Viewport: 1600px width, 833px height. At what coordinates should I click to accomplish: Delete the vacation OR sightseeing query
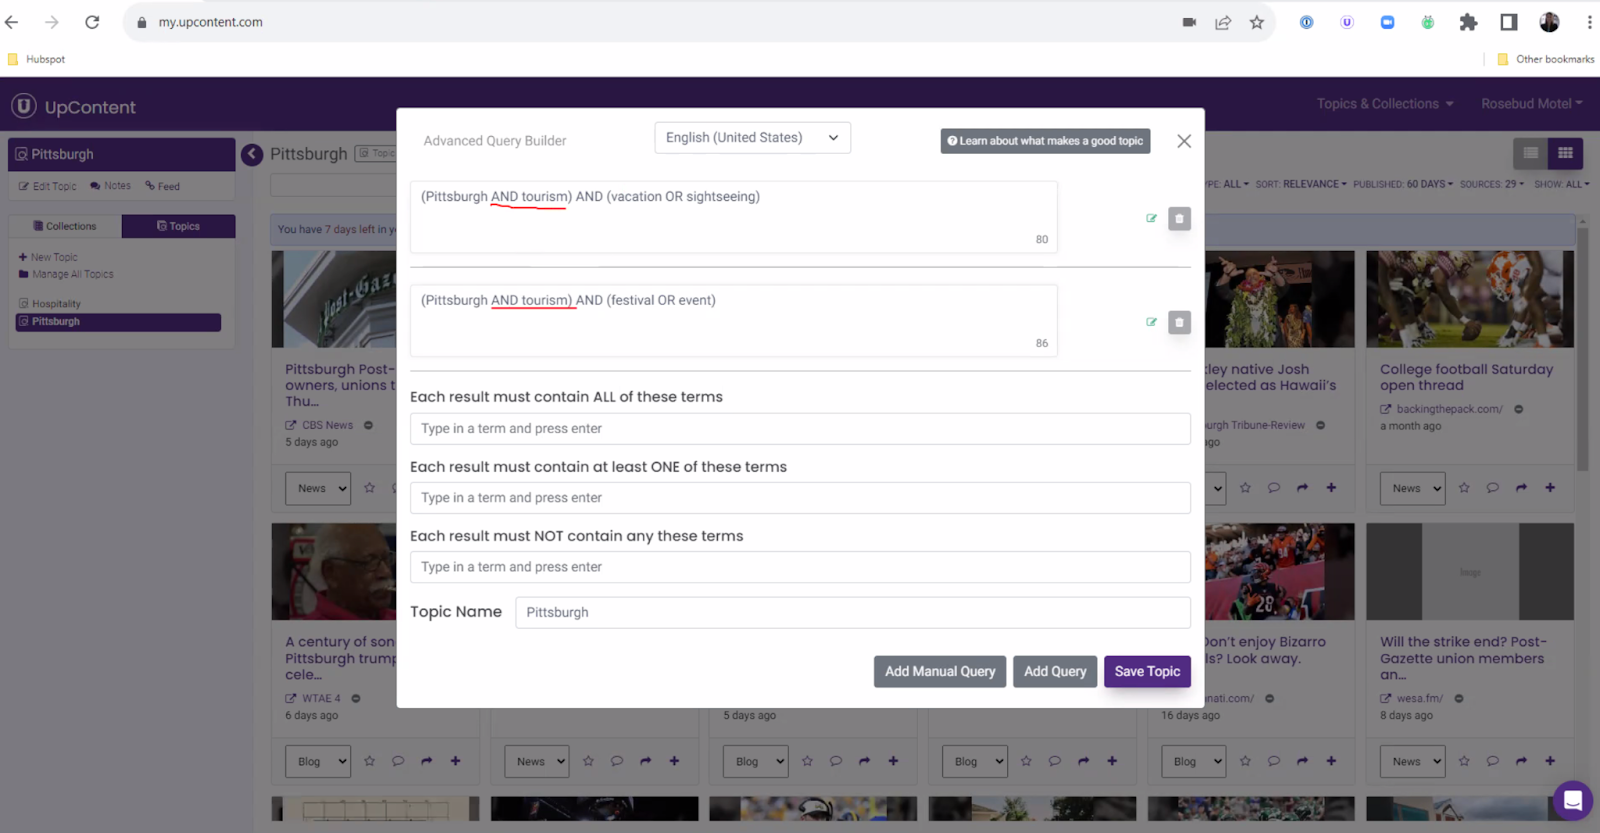tap(1179, 218)
